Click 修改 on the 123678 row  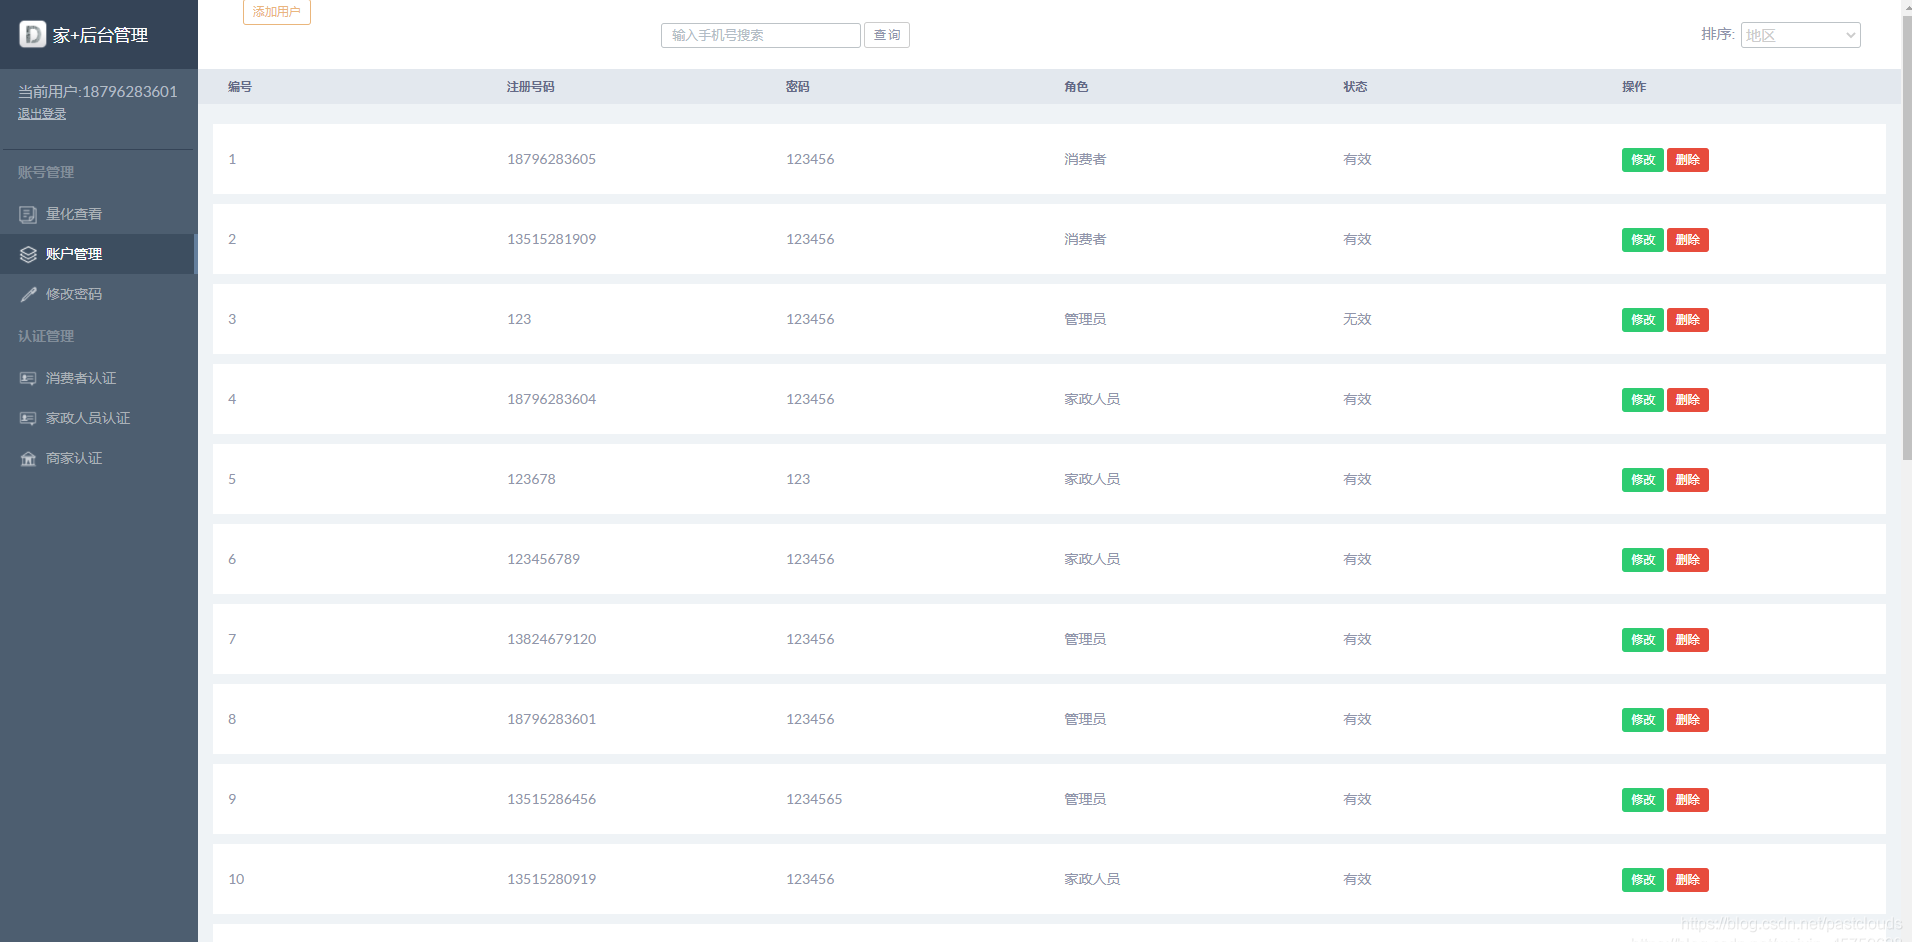[1643, 480]
